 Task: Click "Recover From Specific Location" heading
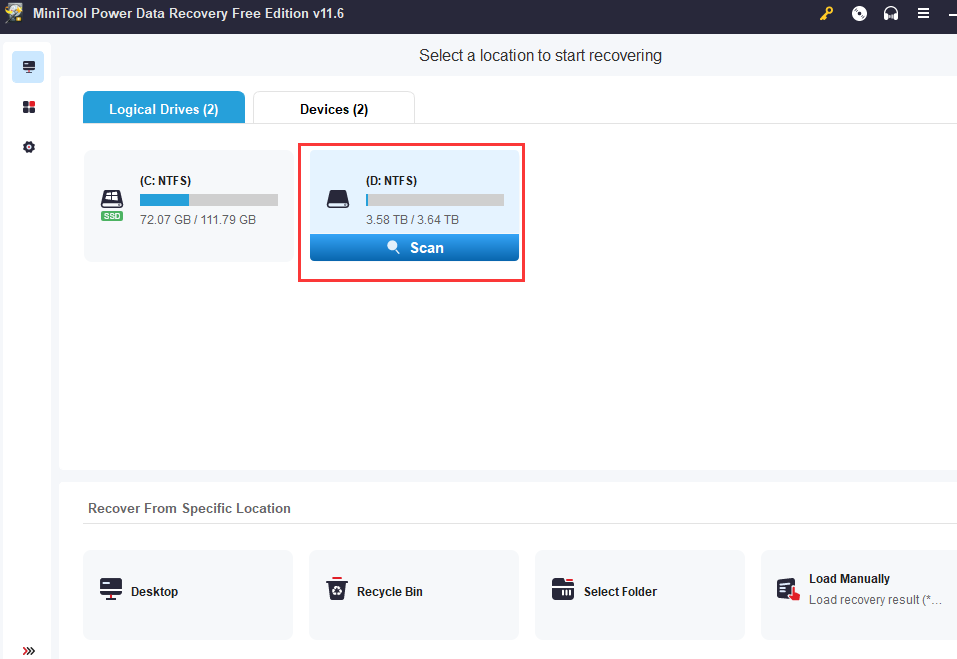point(189,508)
